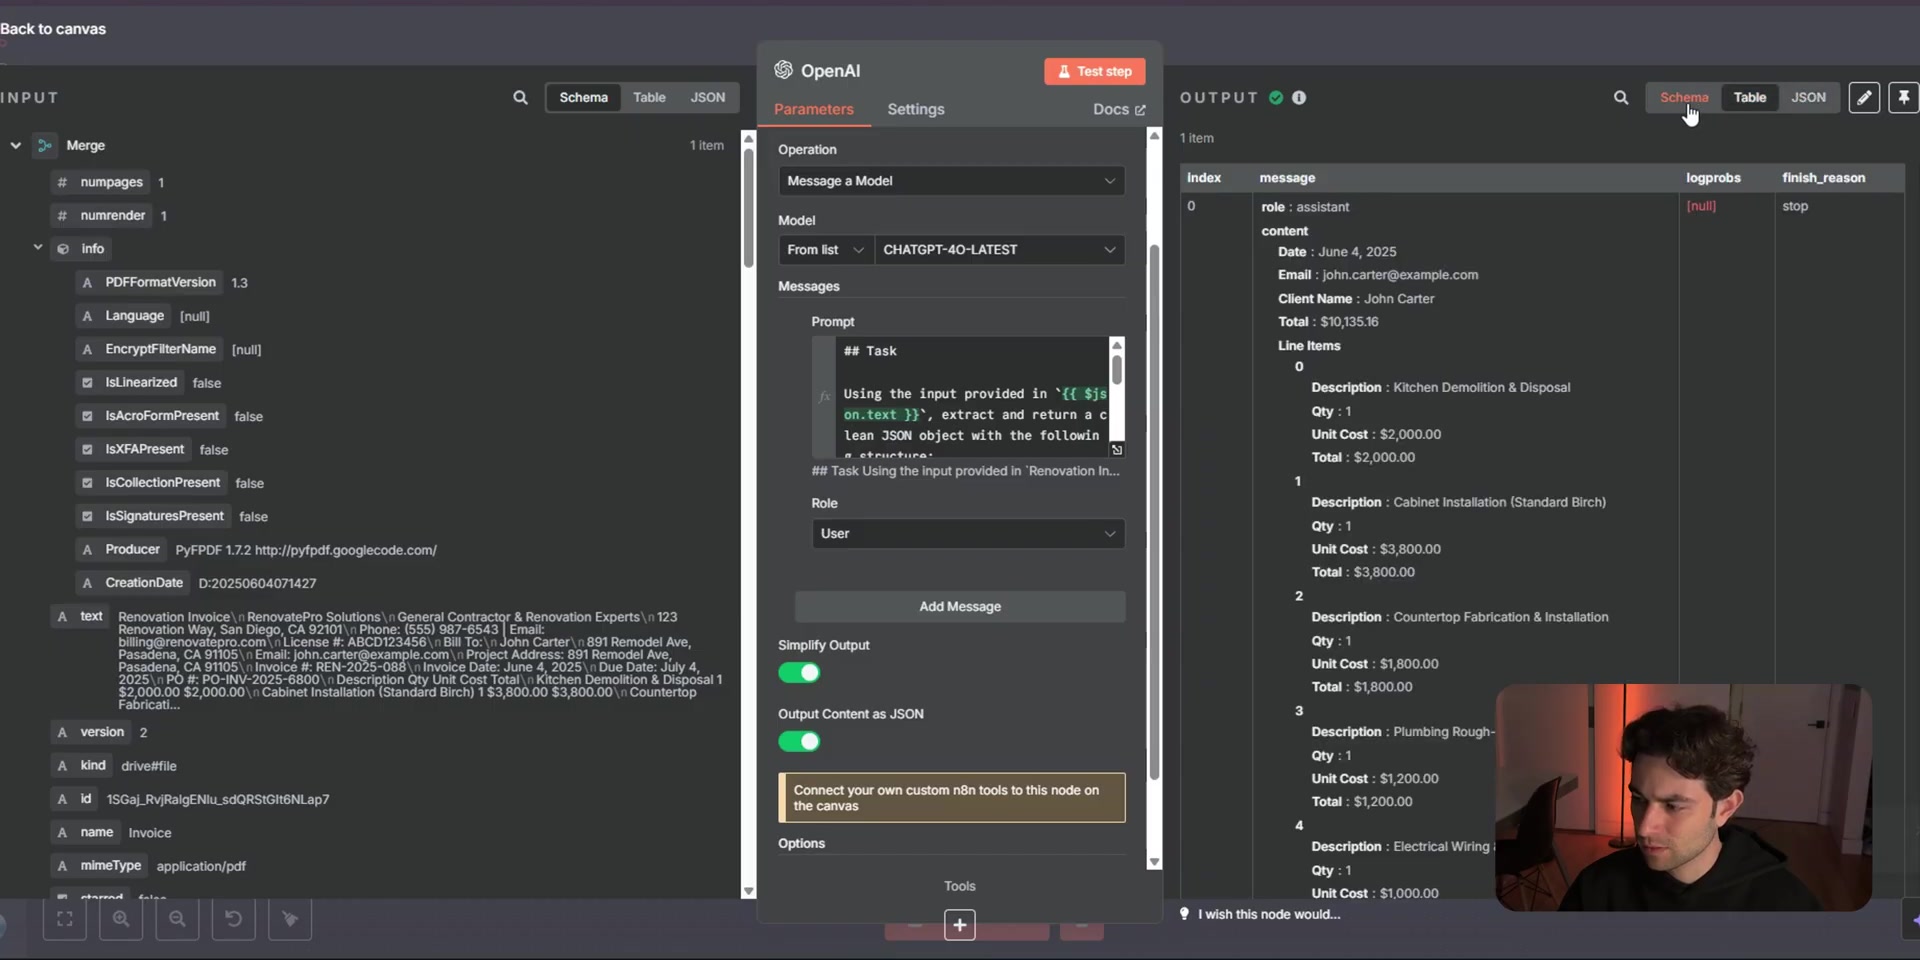Click the string type icon beside mimeType
The height and width of the screenshot is (960, 1920).
coord(62,866)
